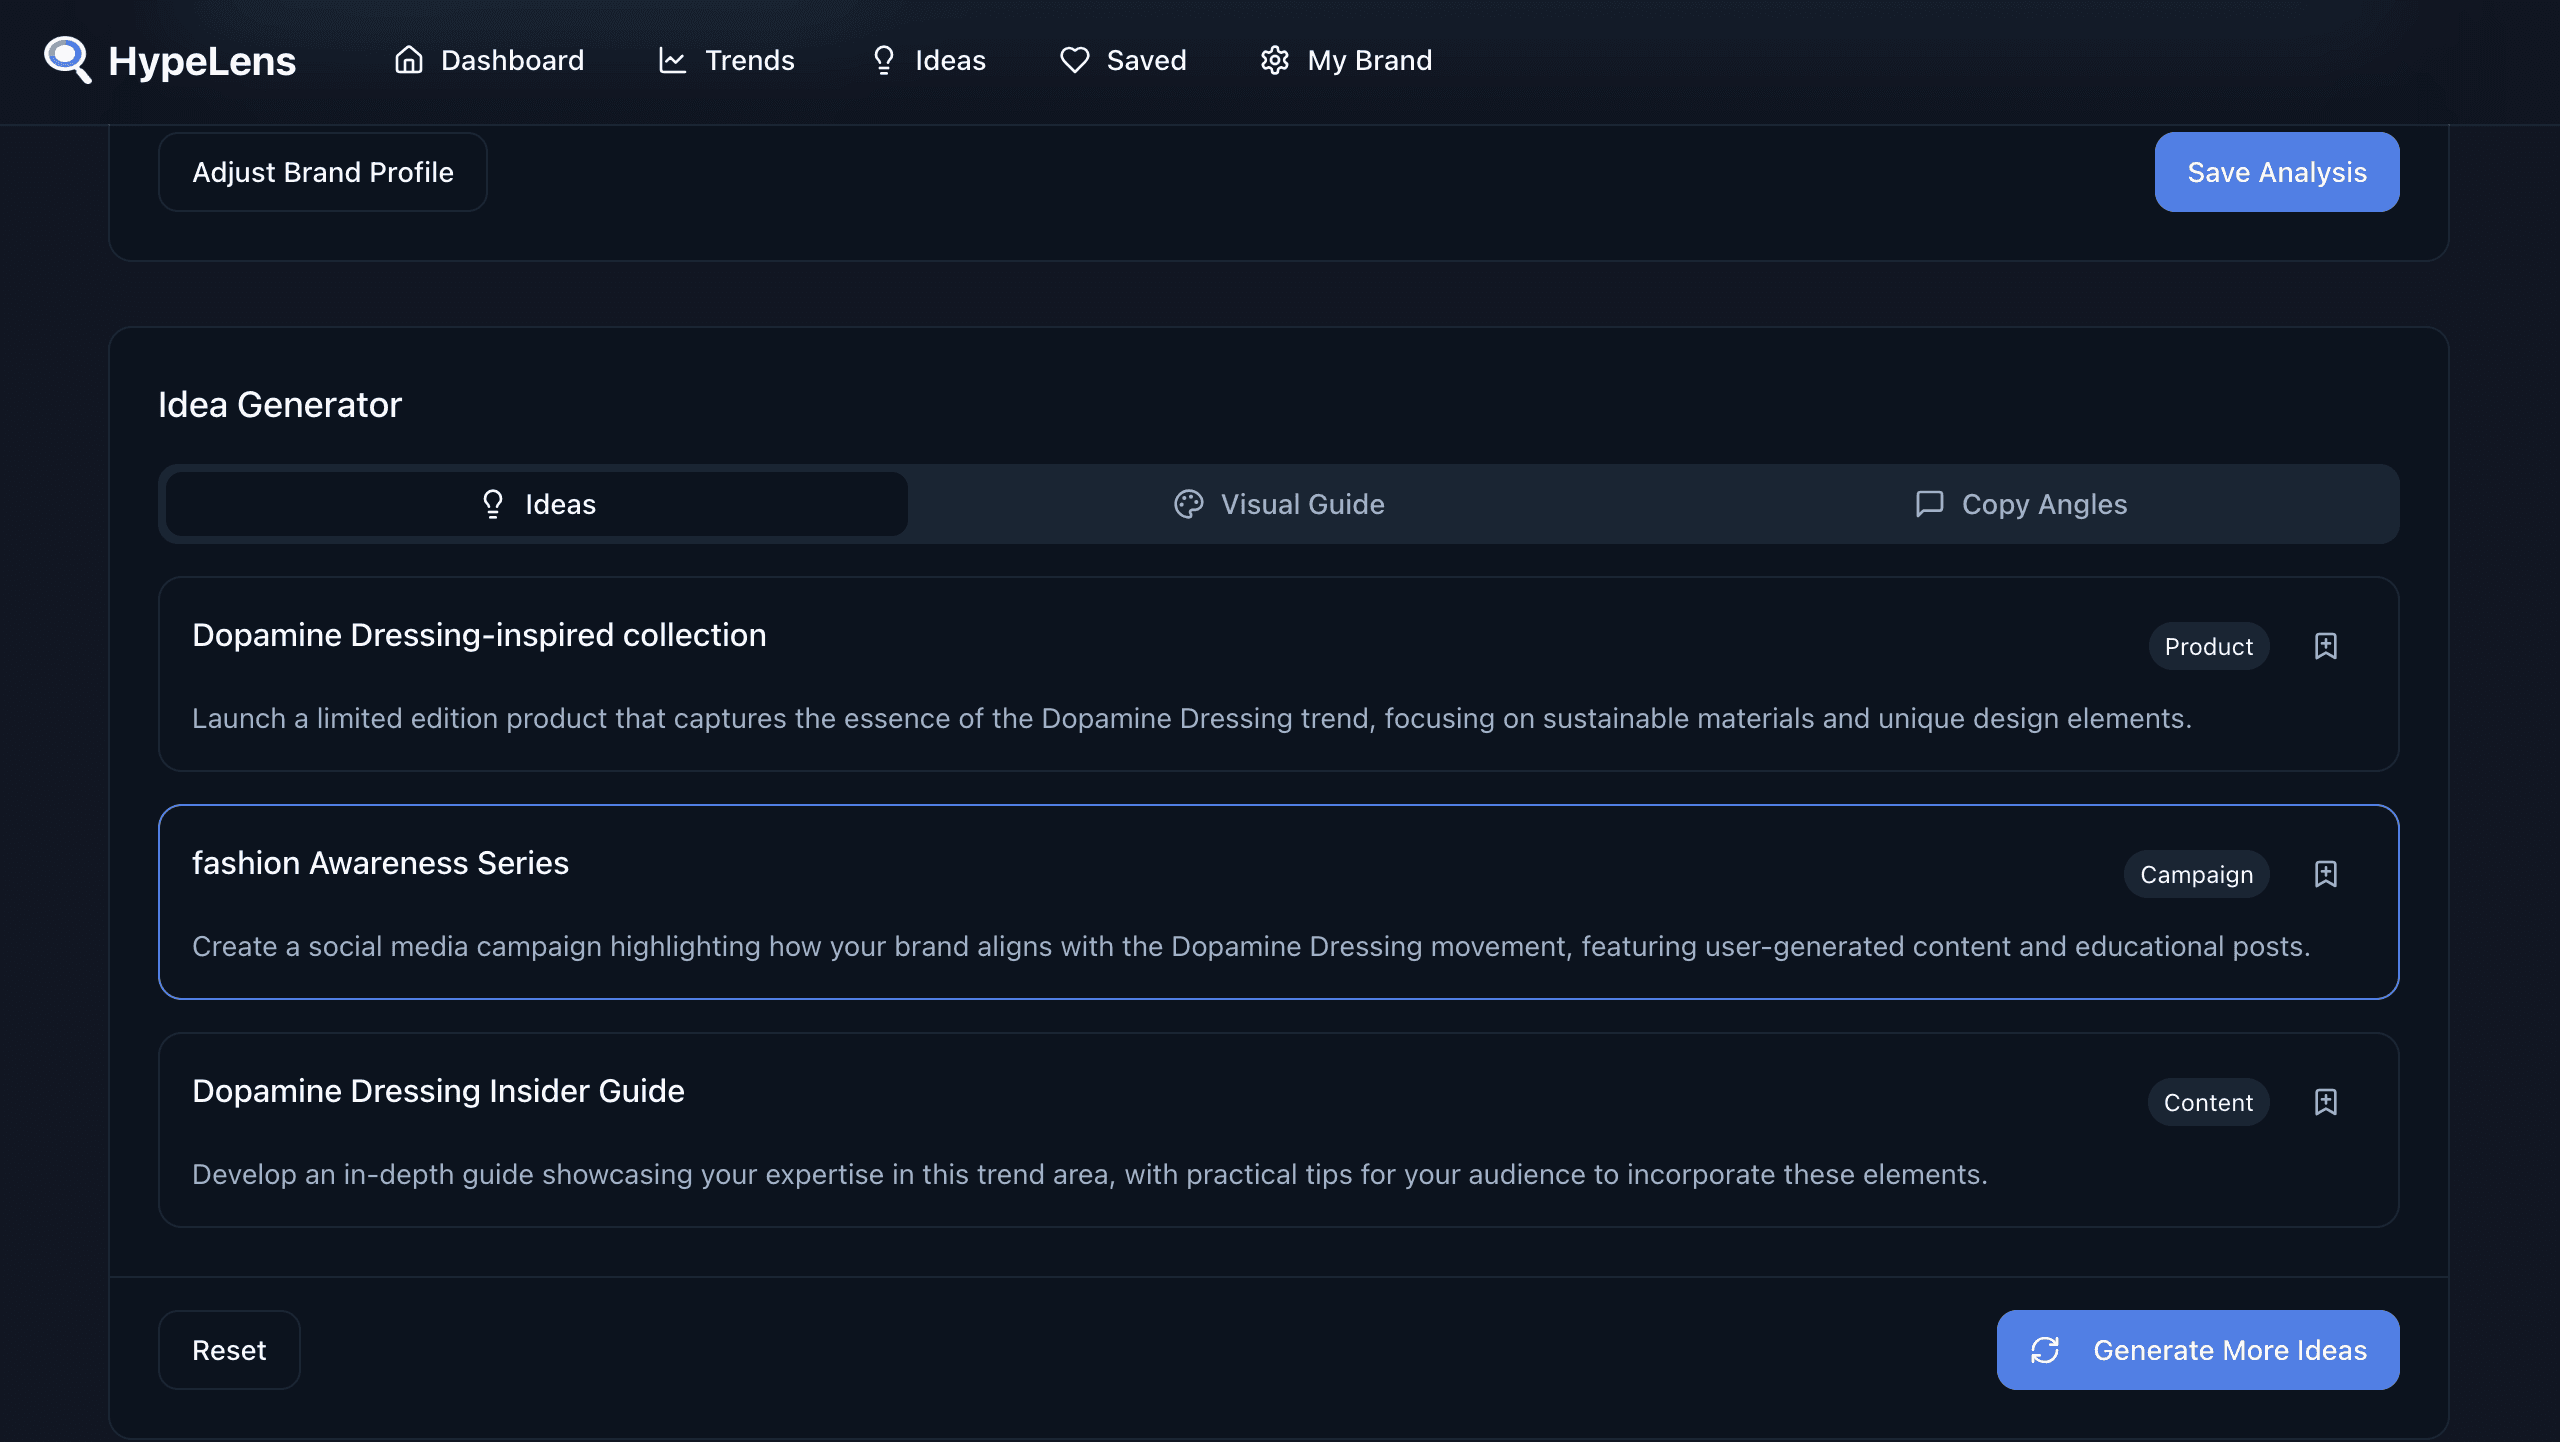Viewport: 2560px width, 1442px height.
Task: Select the Dopamine Dressing Insider Guide title
Action: coord(438,1091)
